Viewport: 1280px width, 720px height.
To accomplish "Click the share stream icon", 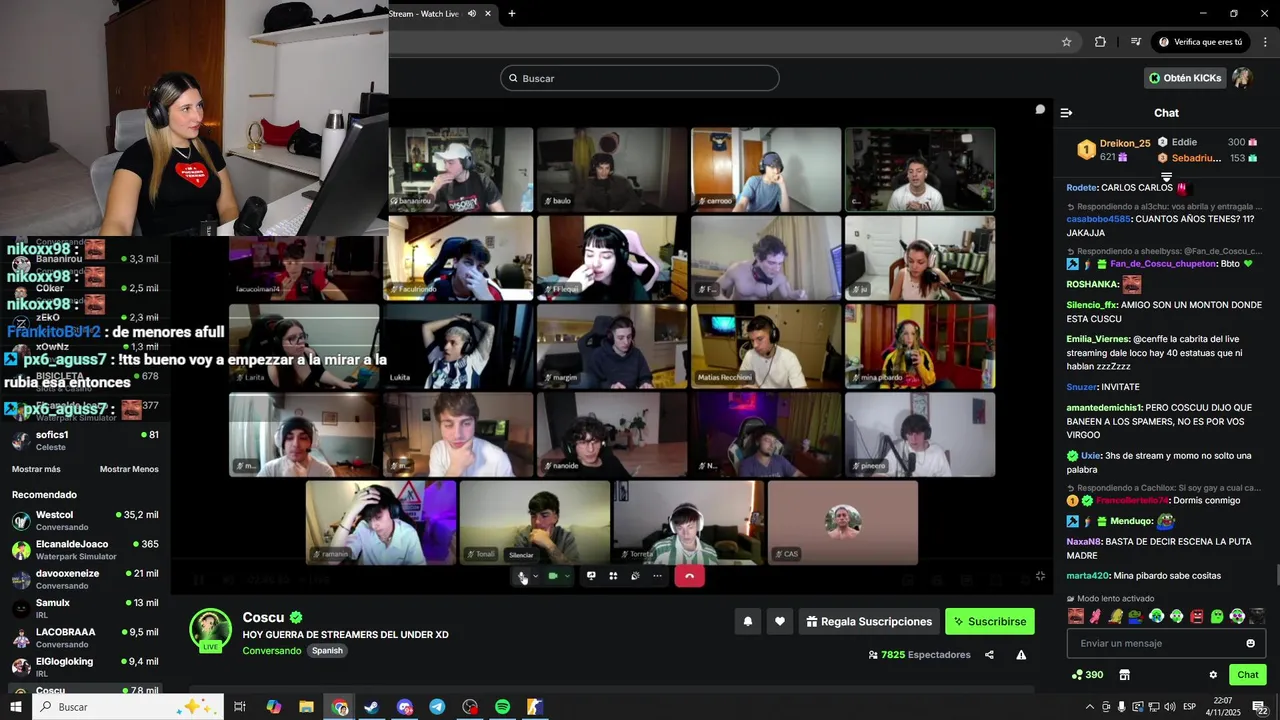I will [989, 655].
